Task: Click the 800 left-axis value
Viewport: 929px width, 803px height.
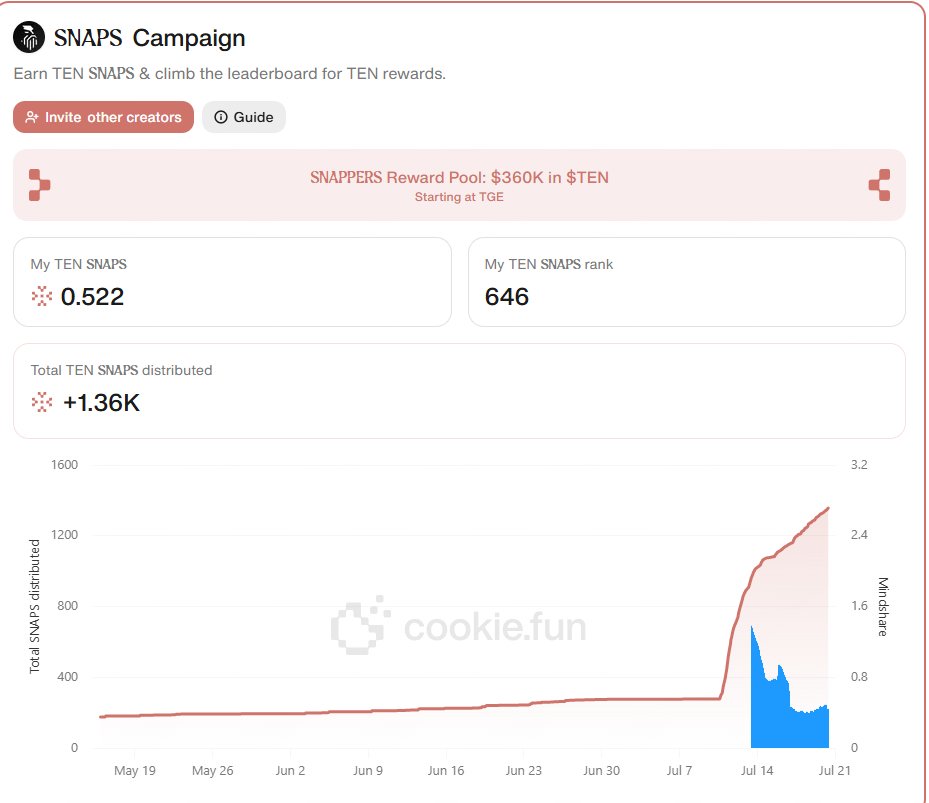Action: tap(67, 606)
